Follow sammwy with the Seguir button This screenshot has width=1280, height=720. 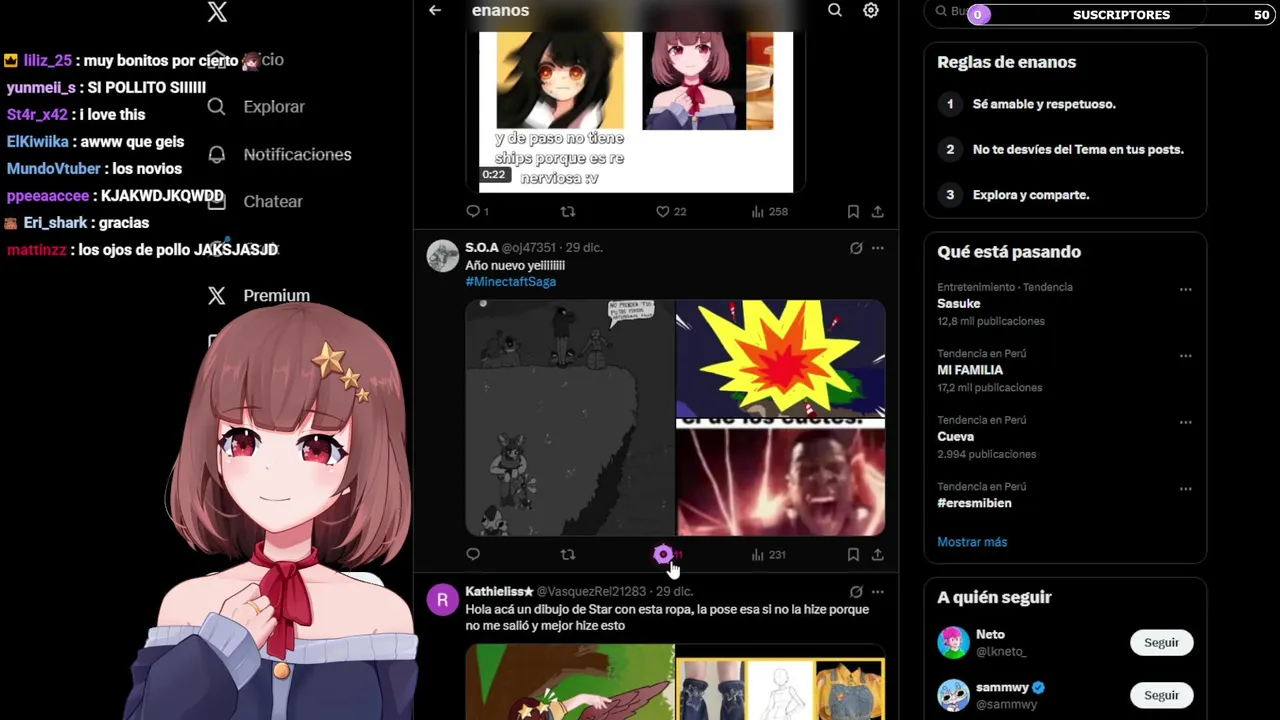click(1161, 695)
